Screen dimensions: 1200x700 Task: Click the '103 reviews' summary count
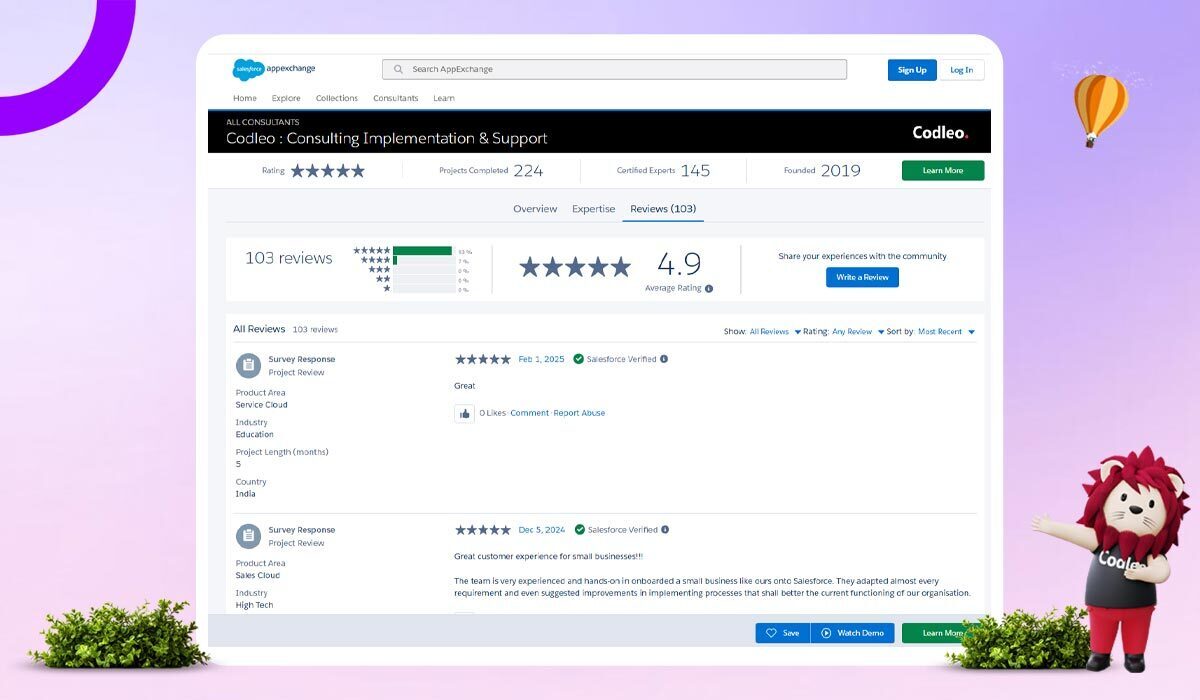[289, 258]
